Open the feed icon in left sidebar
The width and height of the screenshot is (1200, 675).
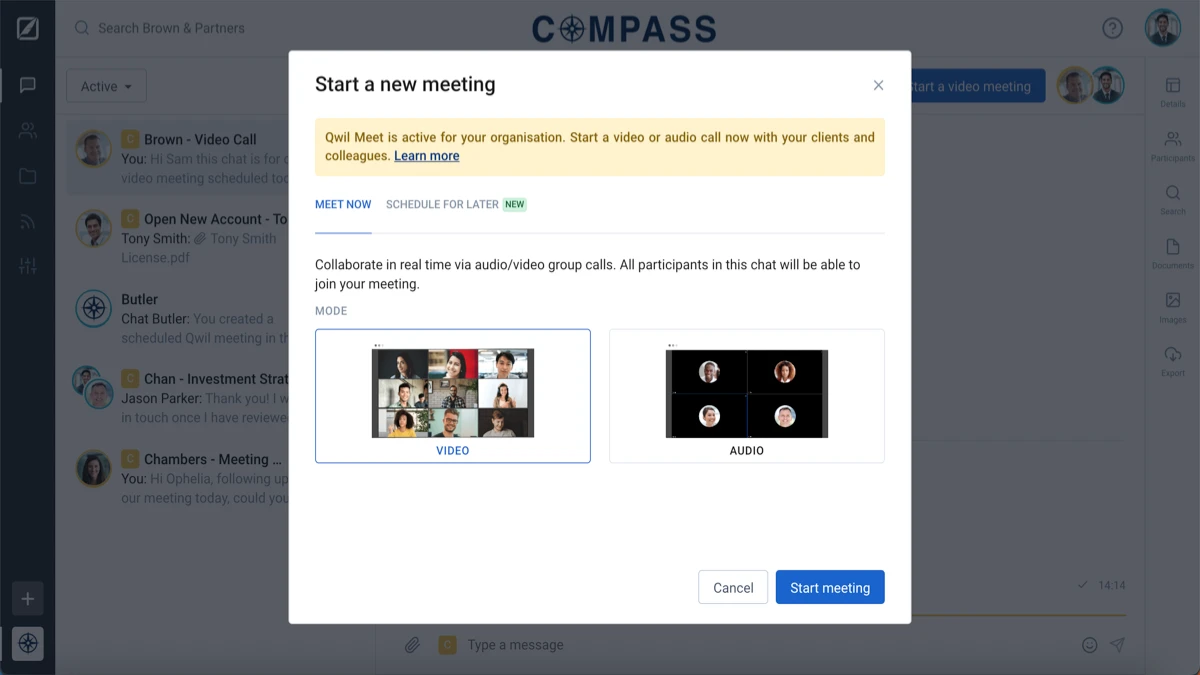tap(28, 222)
